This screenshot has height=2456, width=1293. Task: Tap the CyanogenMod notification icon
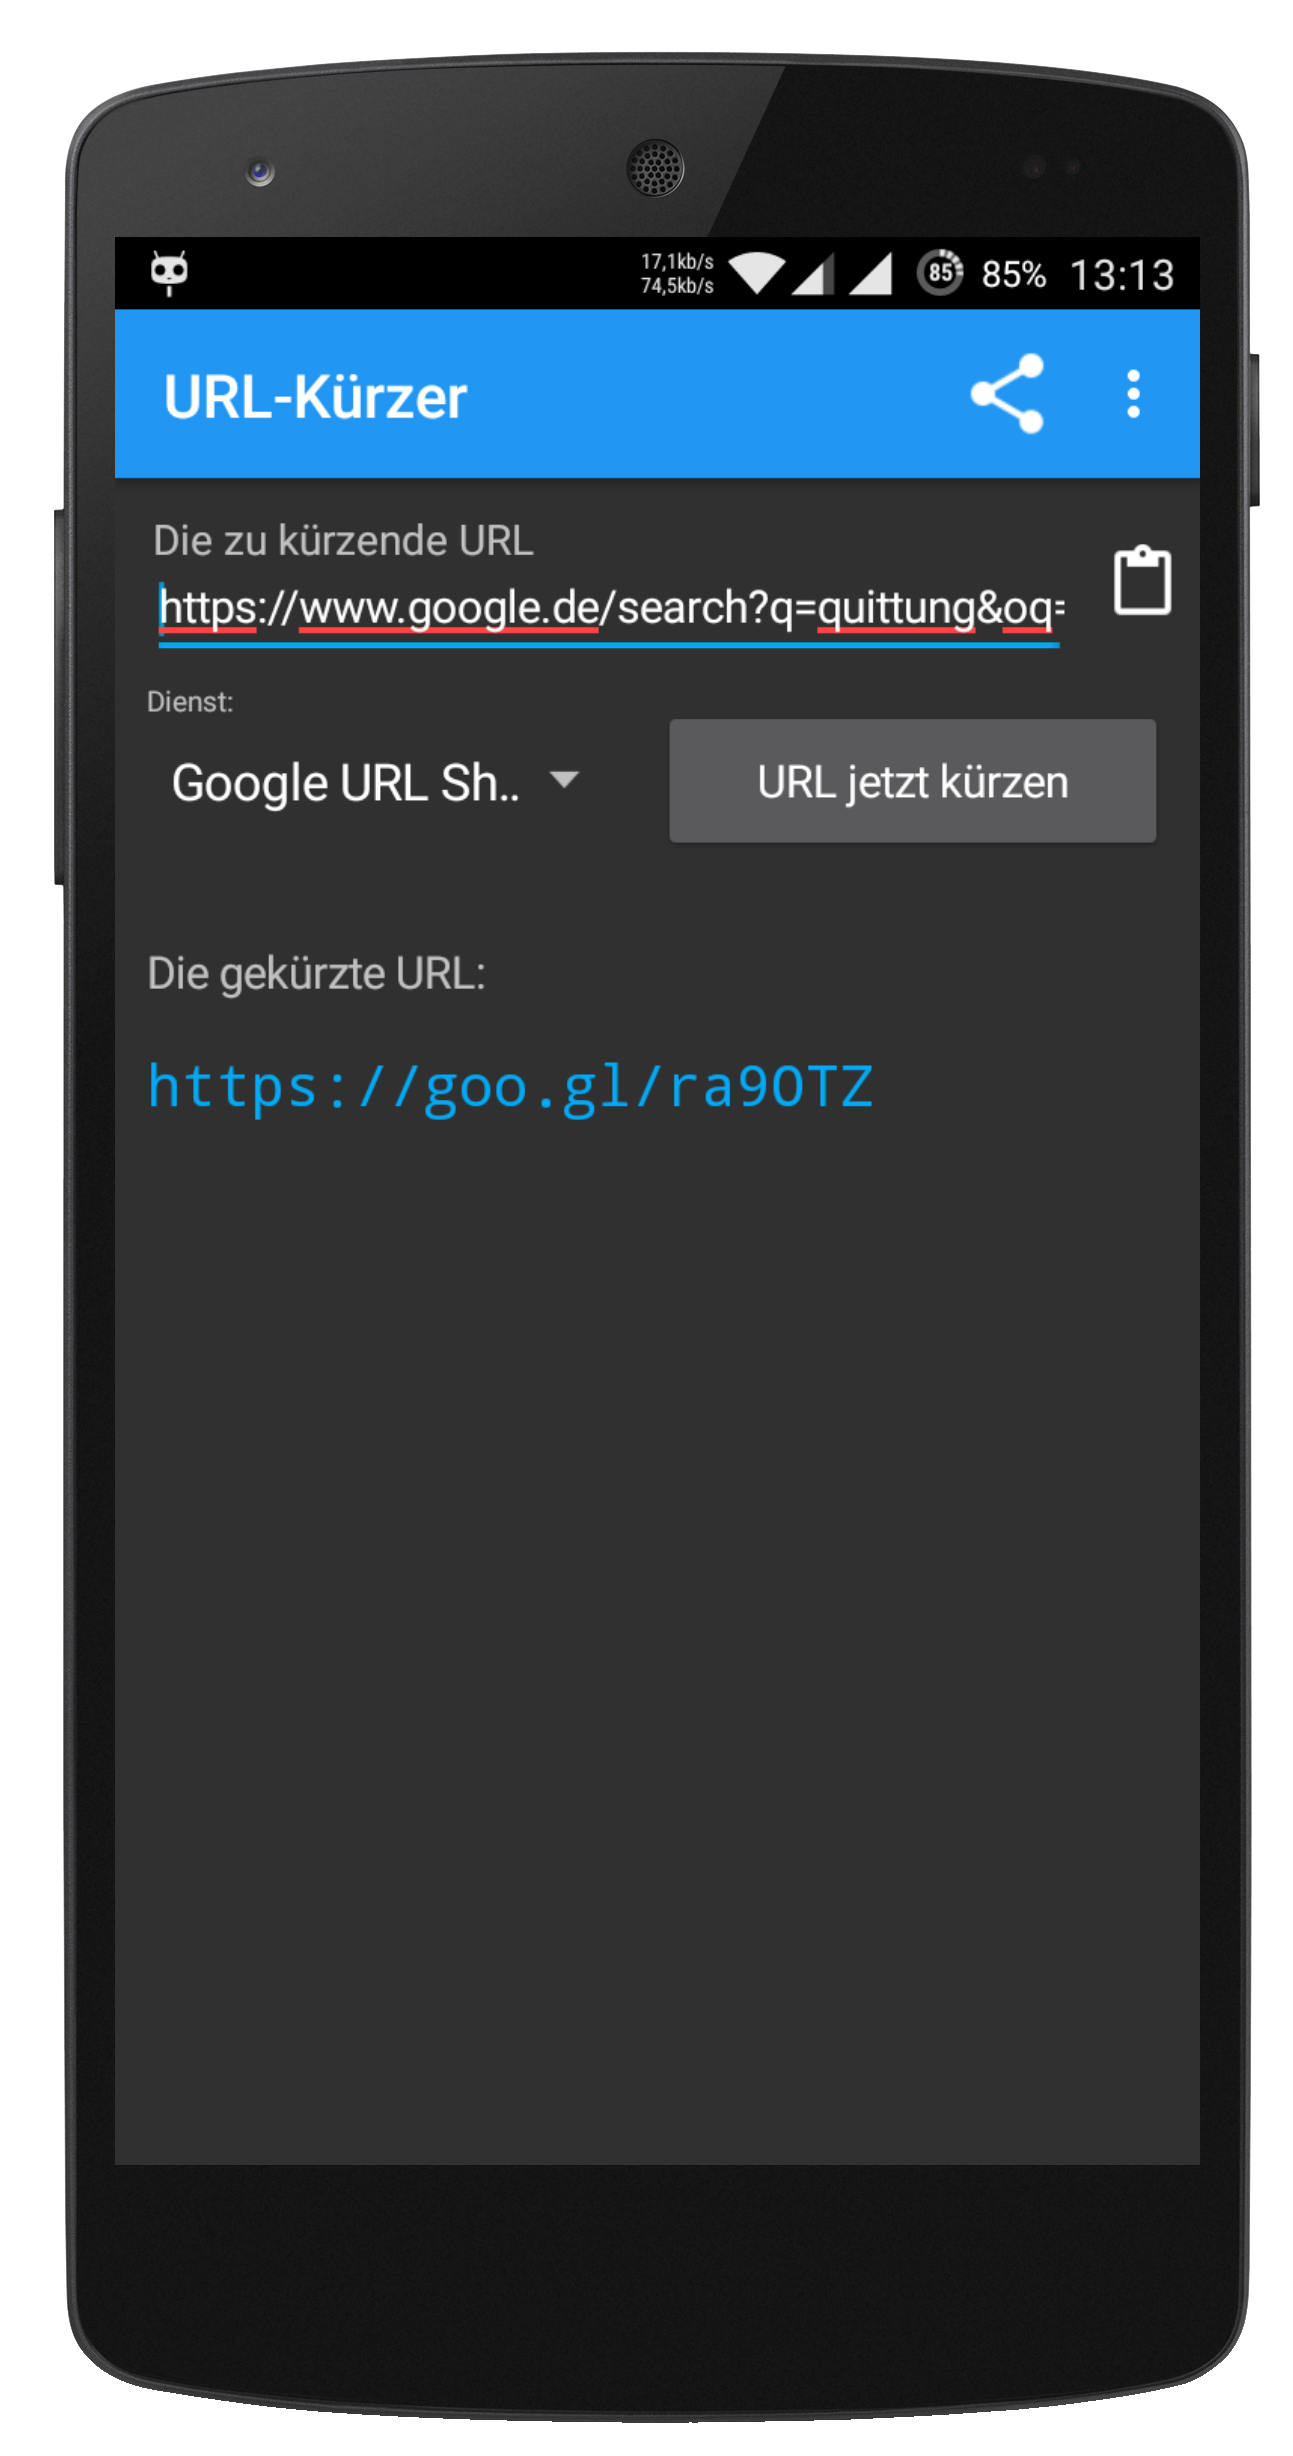169,272
